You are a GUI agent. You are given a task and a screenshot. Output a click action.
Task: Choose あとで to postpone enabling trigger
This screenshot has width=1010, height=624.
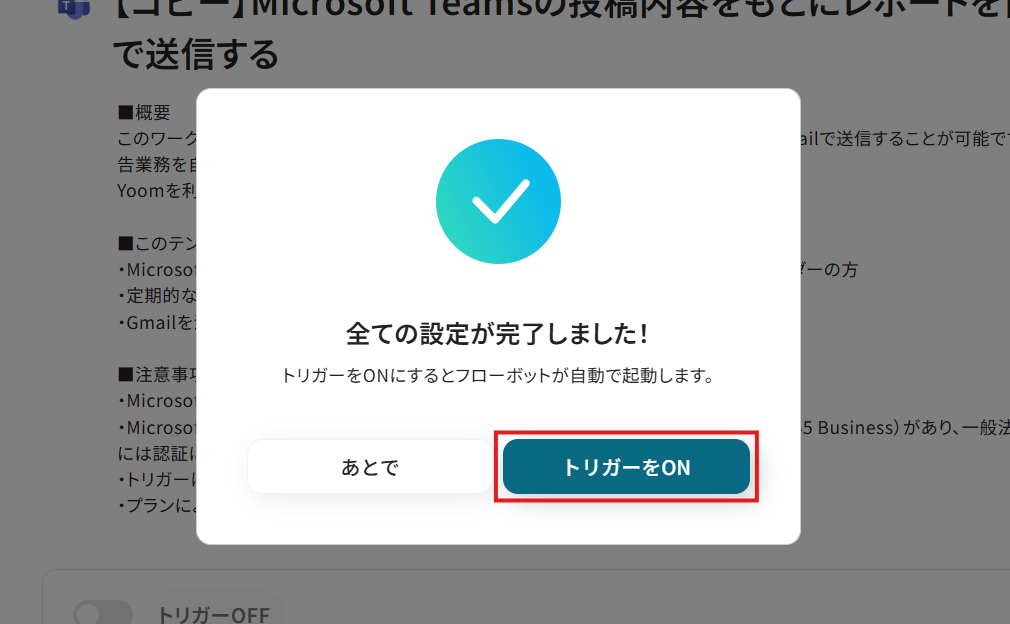click(x=370, y=467)
